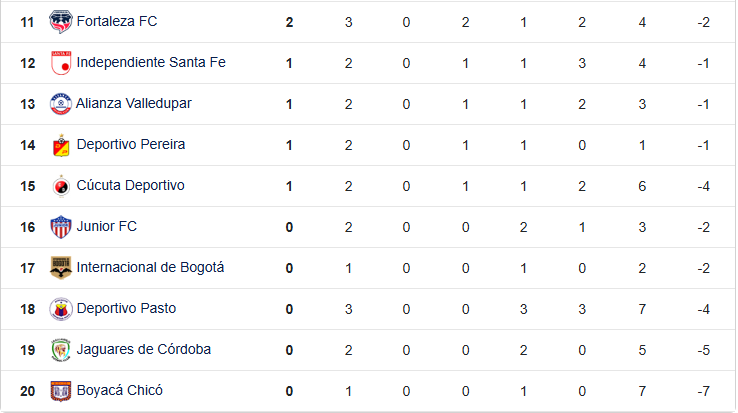Click the Independiente Santa Fe crest icon

tap(61, 63)
